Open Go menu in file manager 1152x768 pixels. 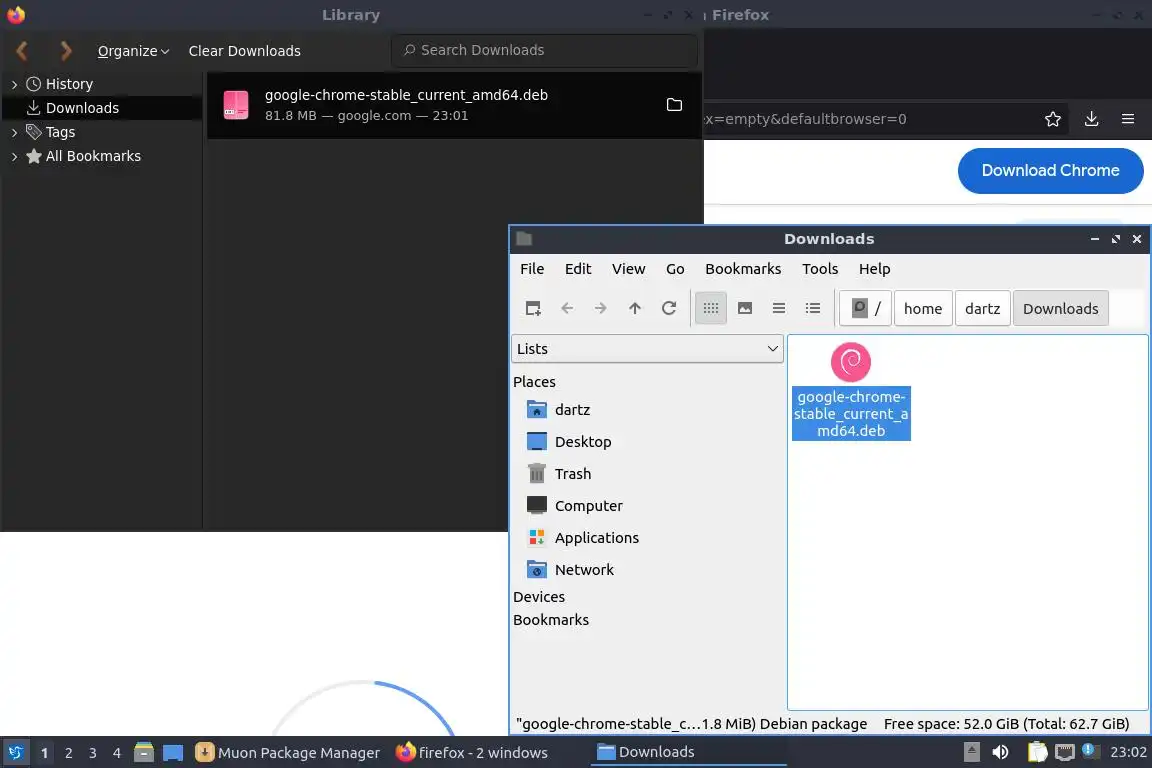[x=675, y=269]
